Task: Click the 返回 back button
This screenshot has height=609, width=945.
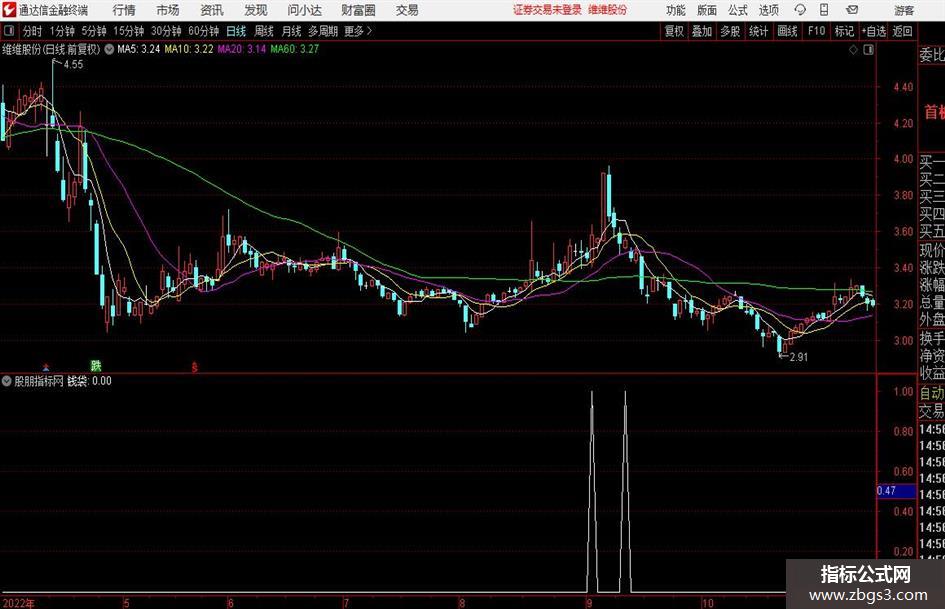Action: (x=902, y=31)
